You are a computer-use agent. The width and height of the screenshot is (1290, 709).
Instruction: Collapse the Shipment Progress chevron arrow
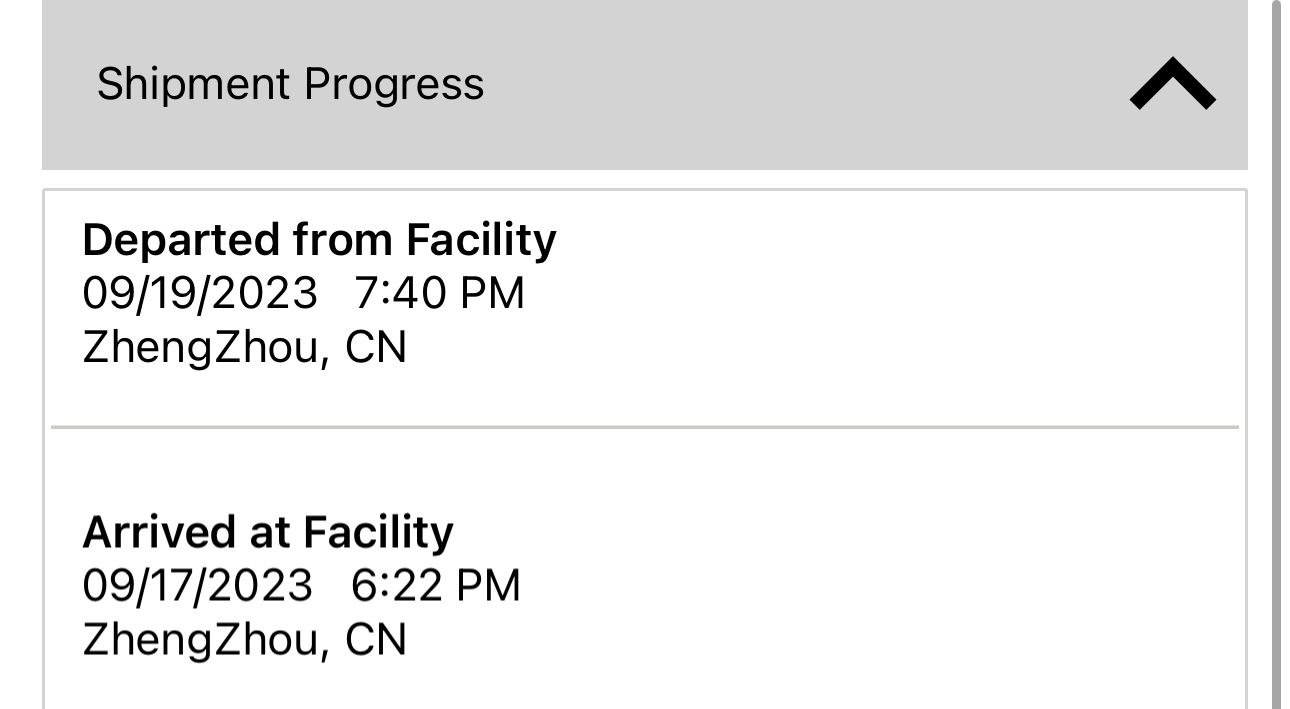(x=1172, y=84)
